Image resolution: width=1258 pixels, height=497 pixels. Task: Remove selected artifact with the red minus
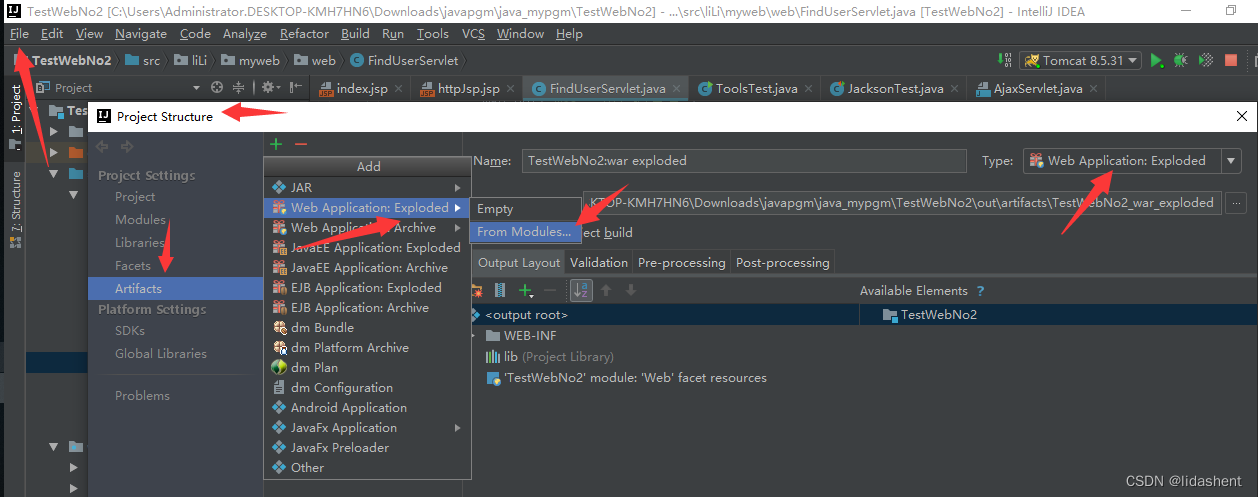(x=300, y=144)
